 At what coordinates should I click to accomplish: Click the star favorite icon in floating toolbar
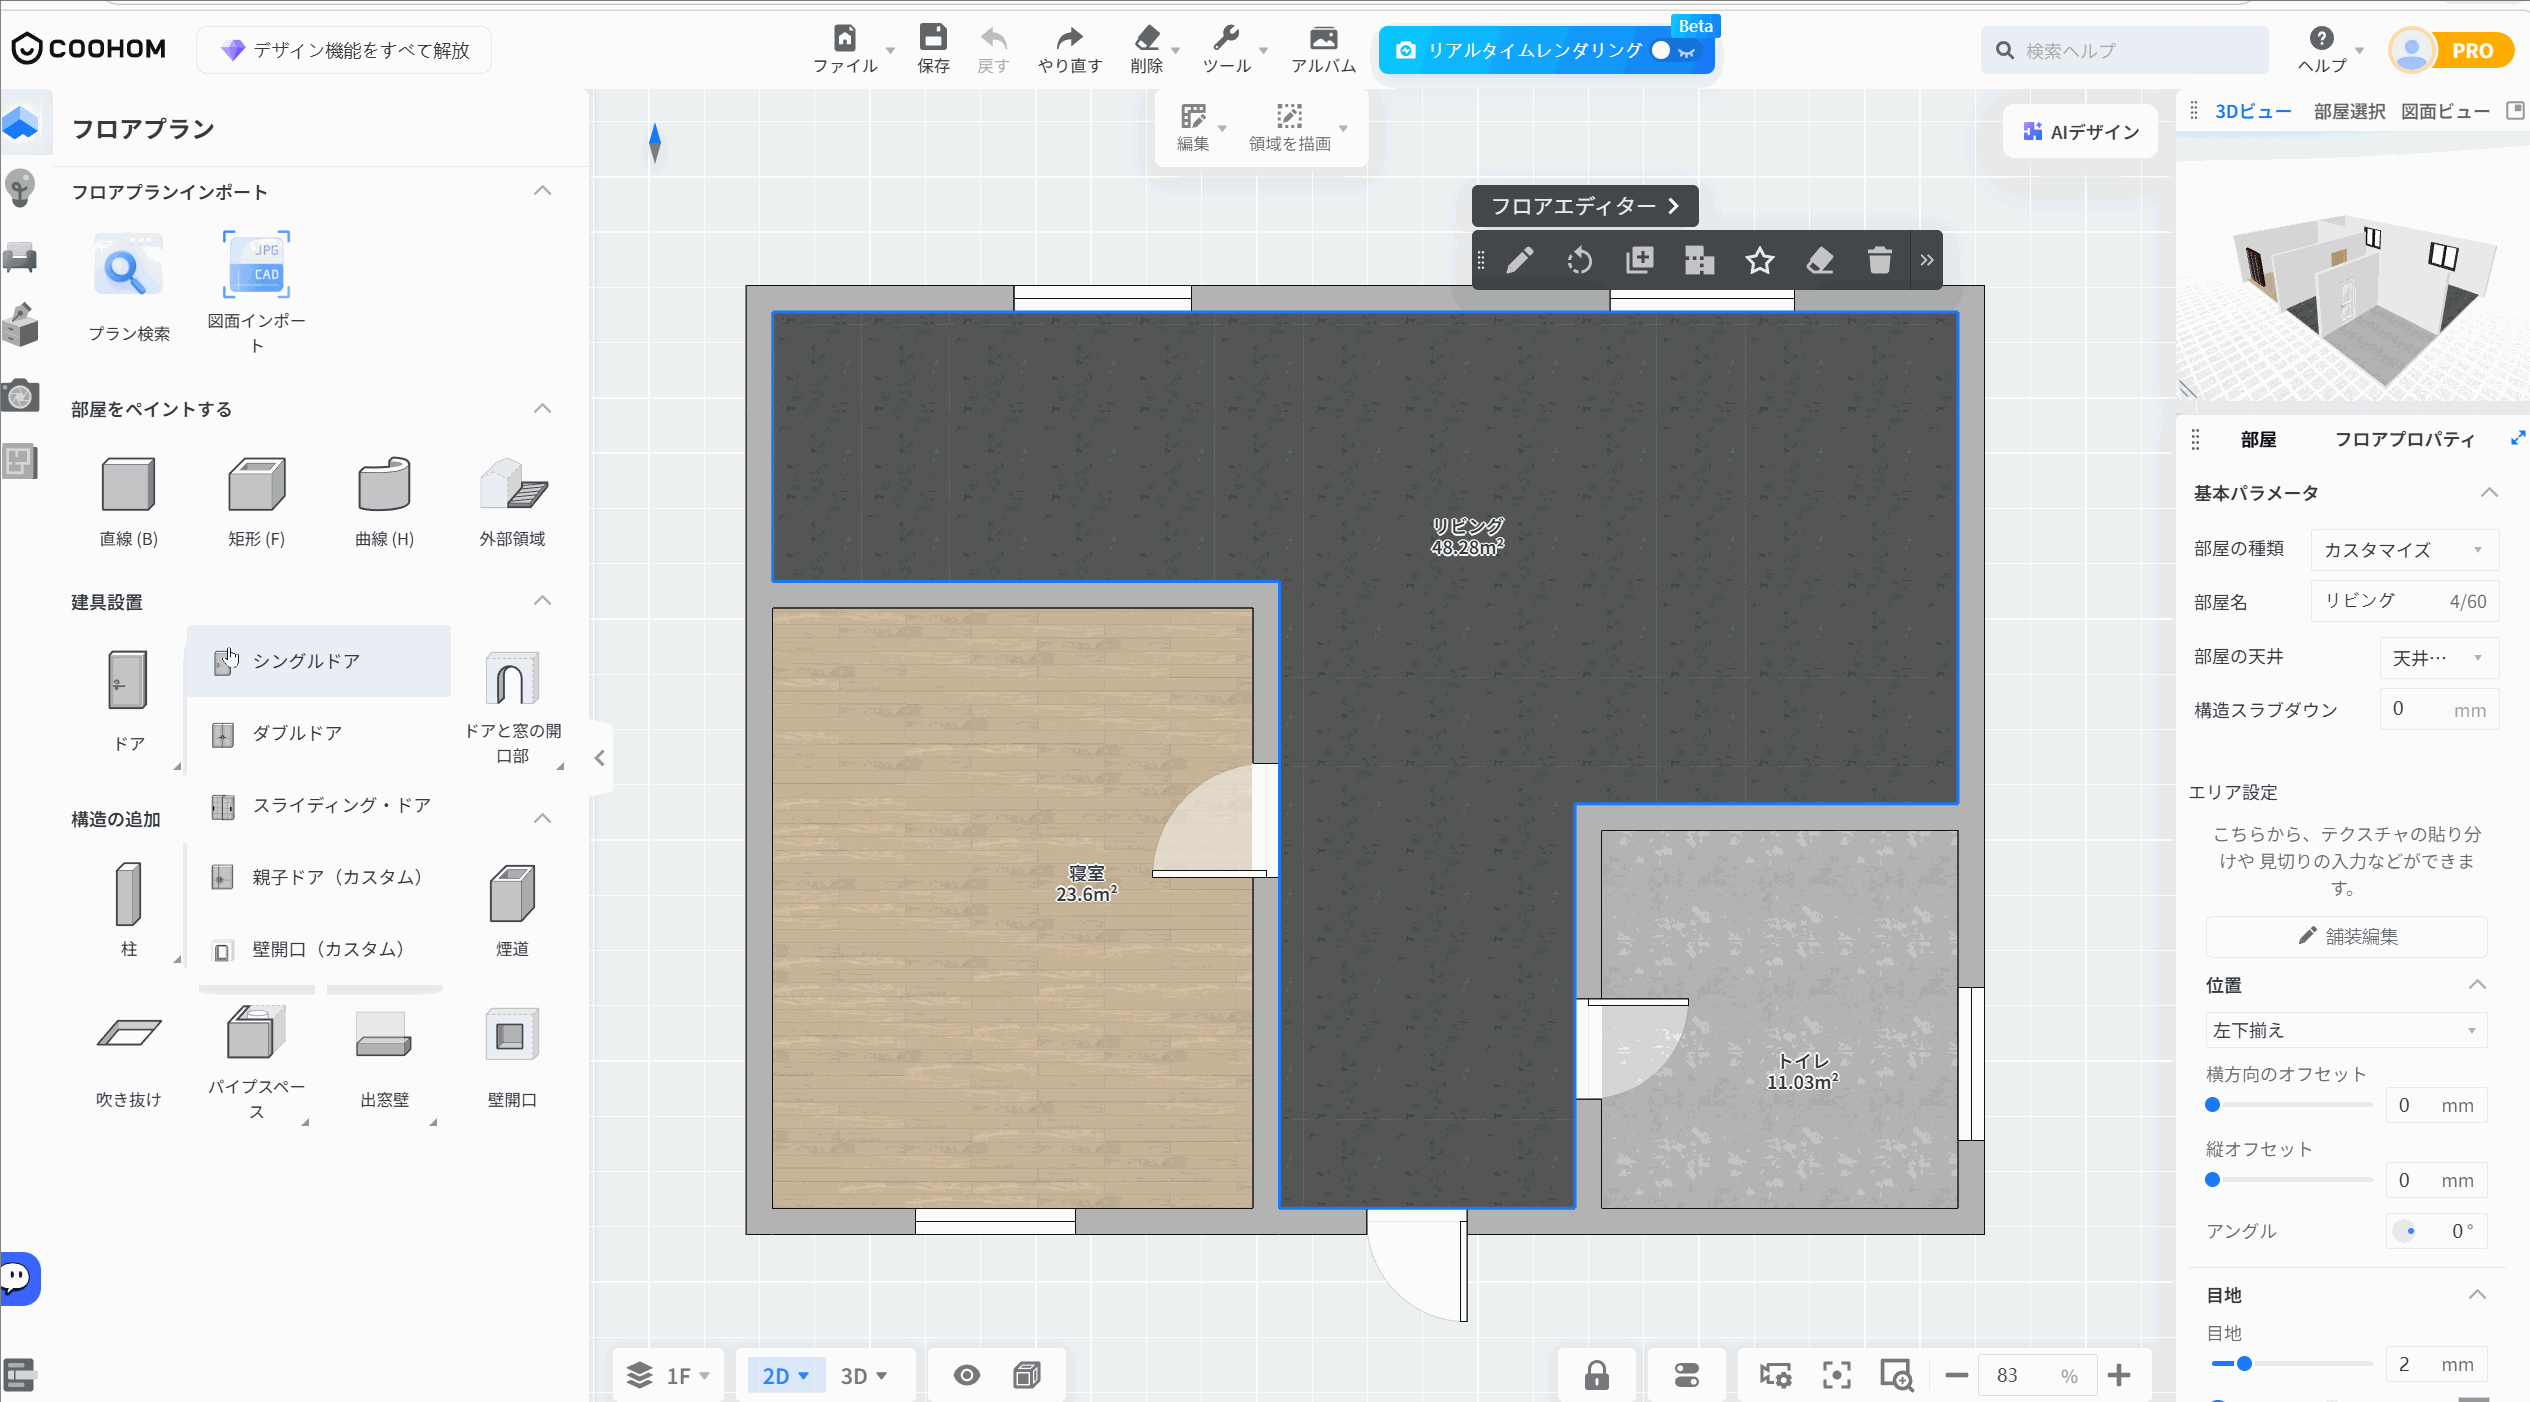point(1760,261)
